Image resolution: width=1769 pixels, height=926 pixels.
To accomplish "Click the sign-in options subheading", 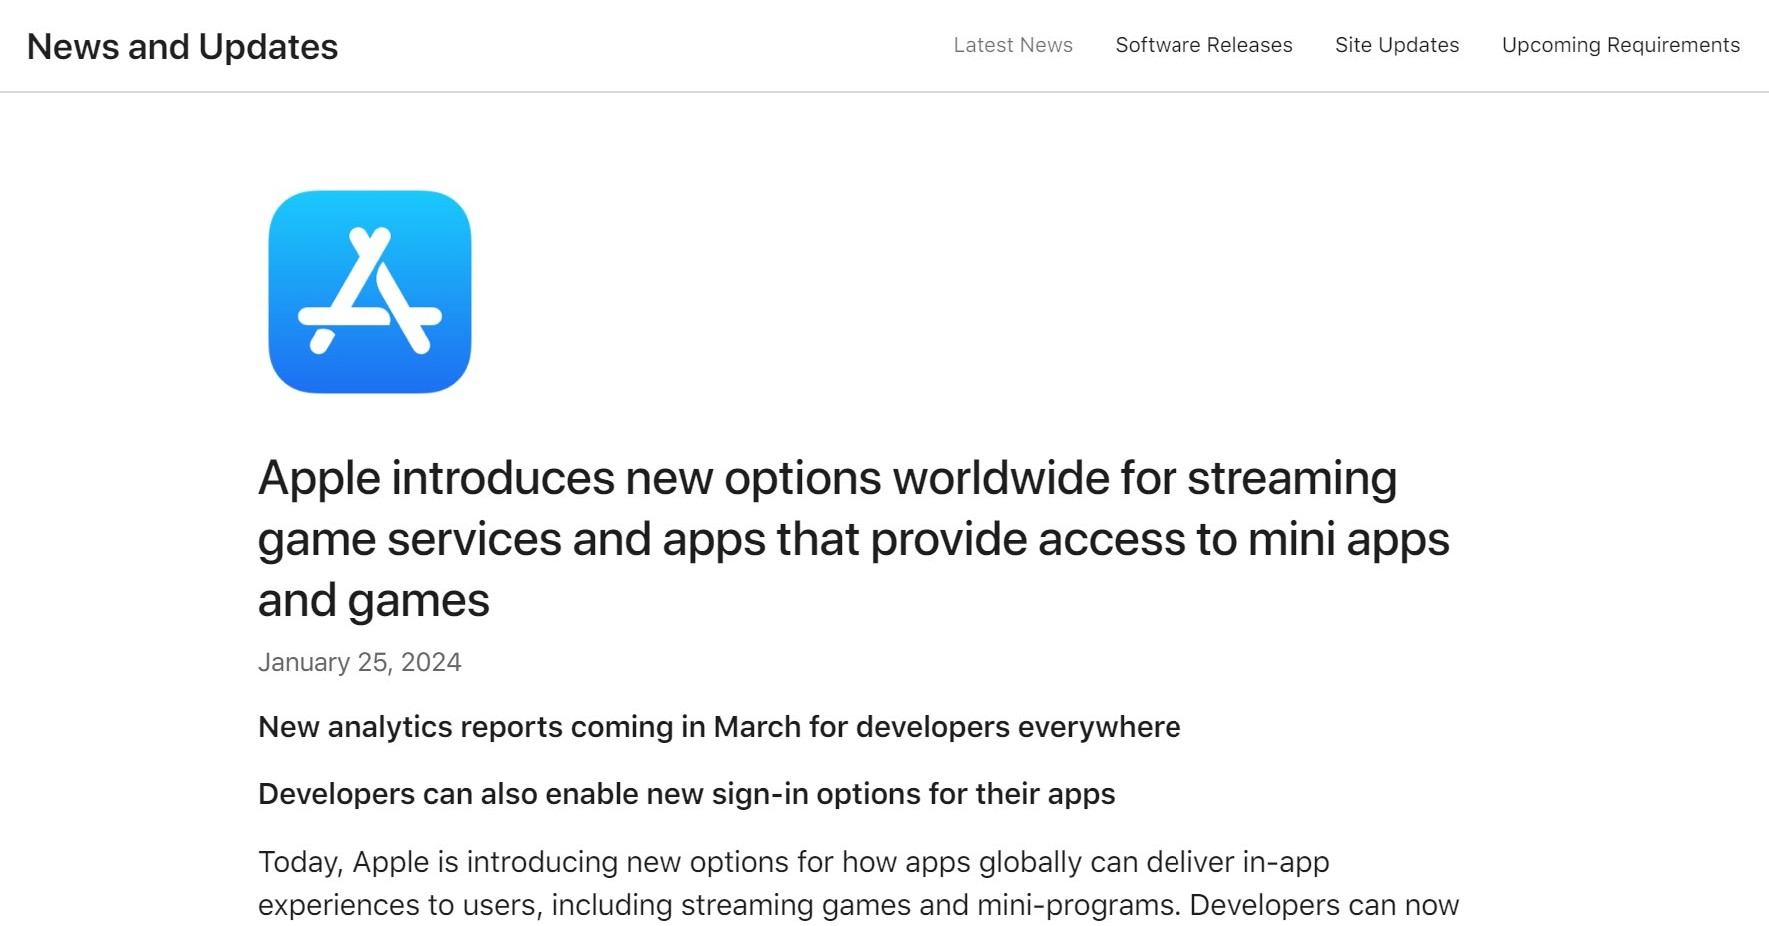I will click(x=686, y=793).
